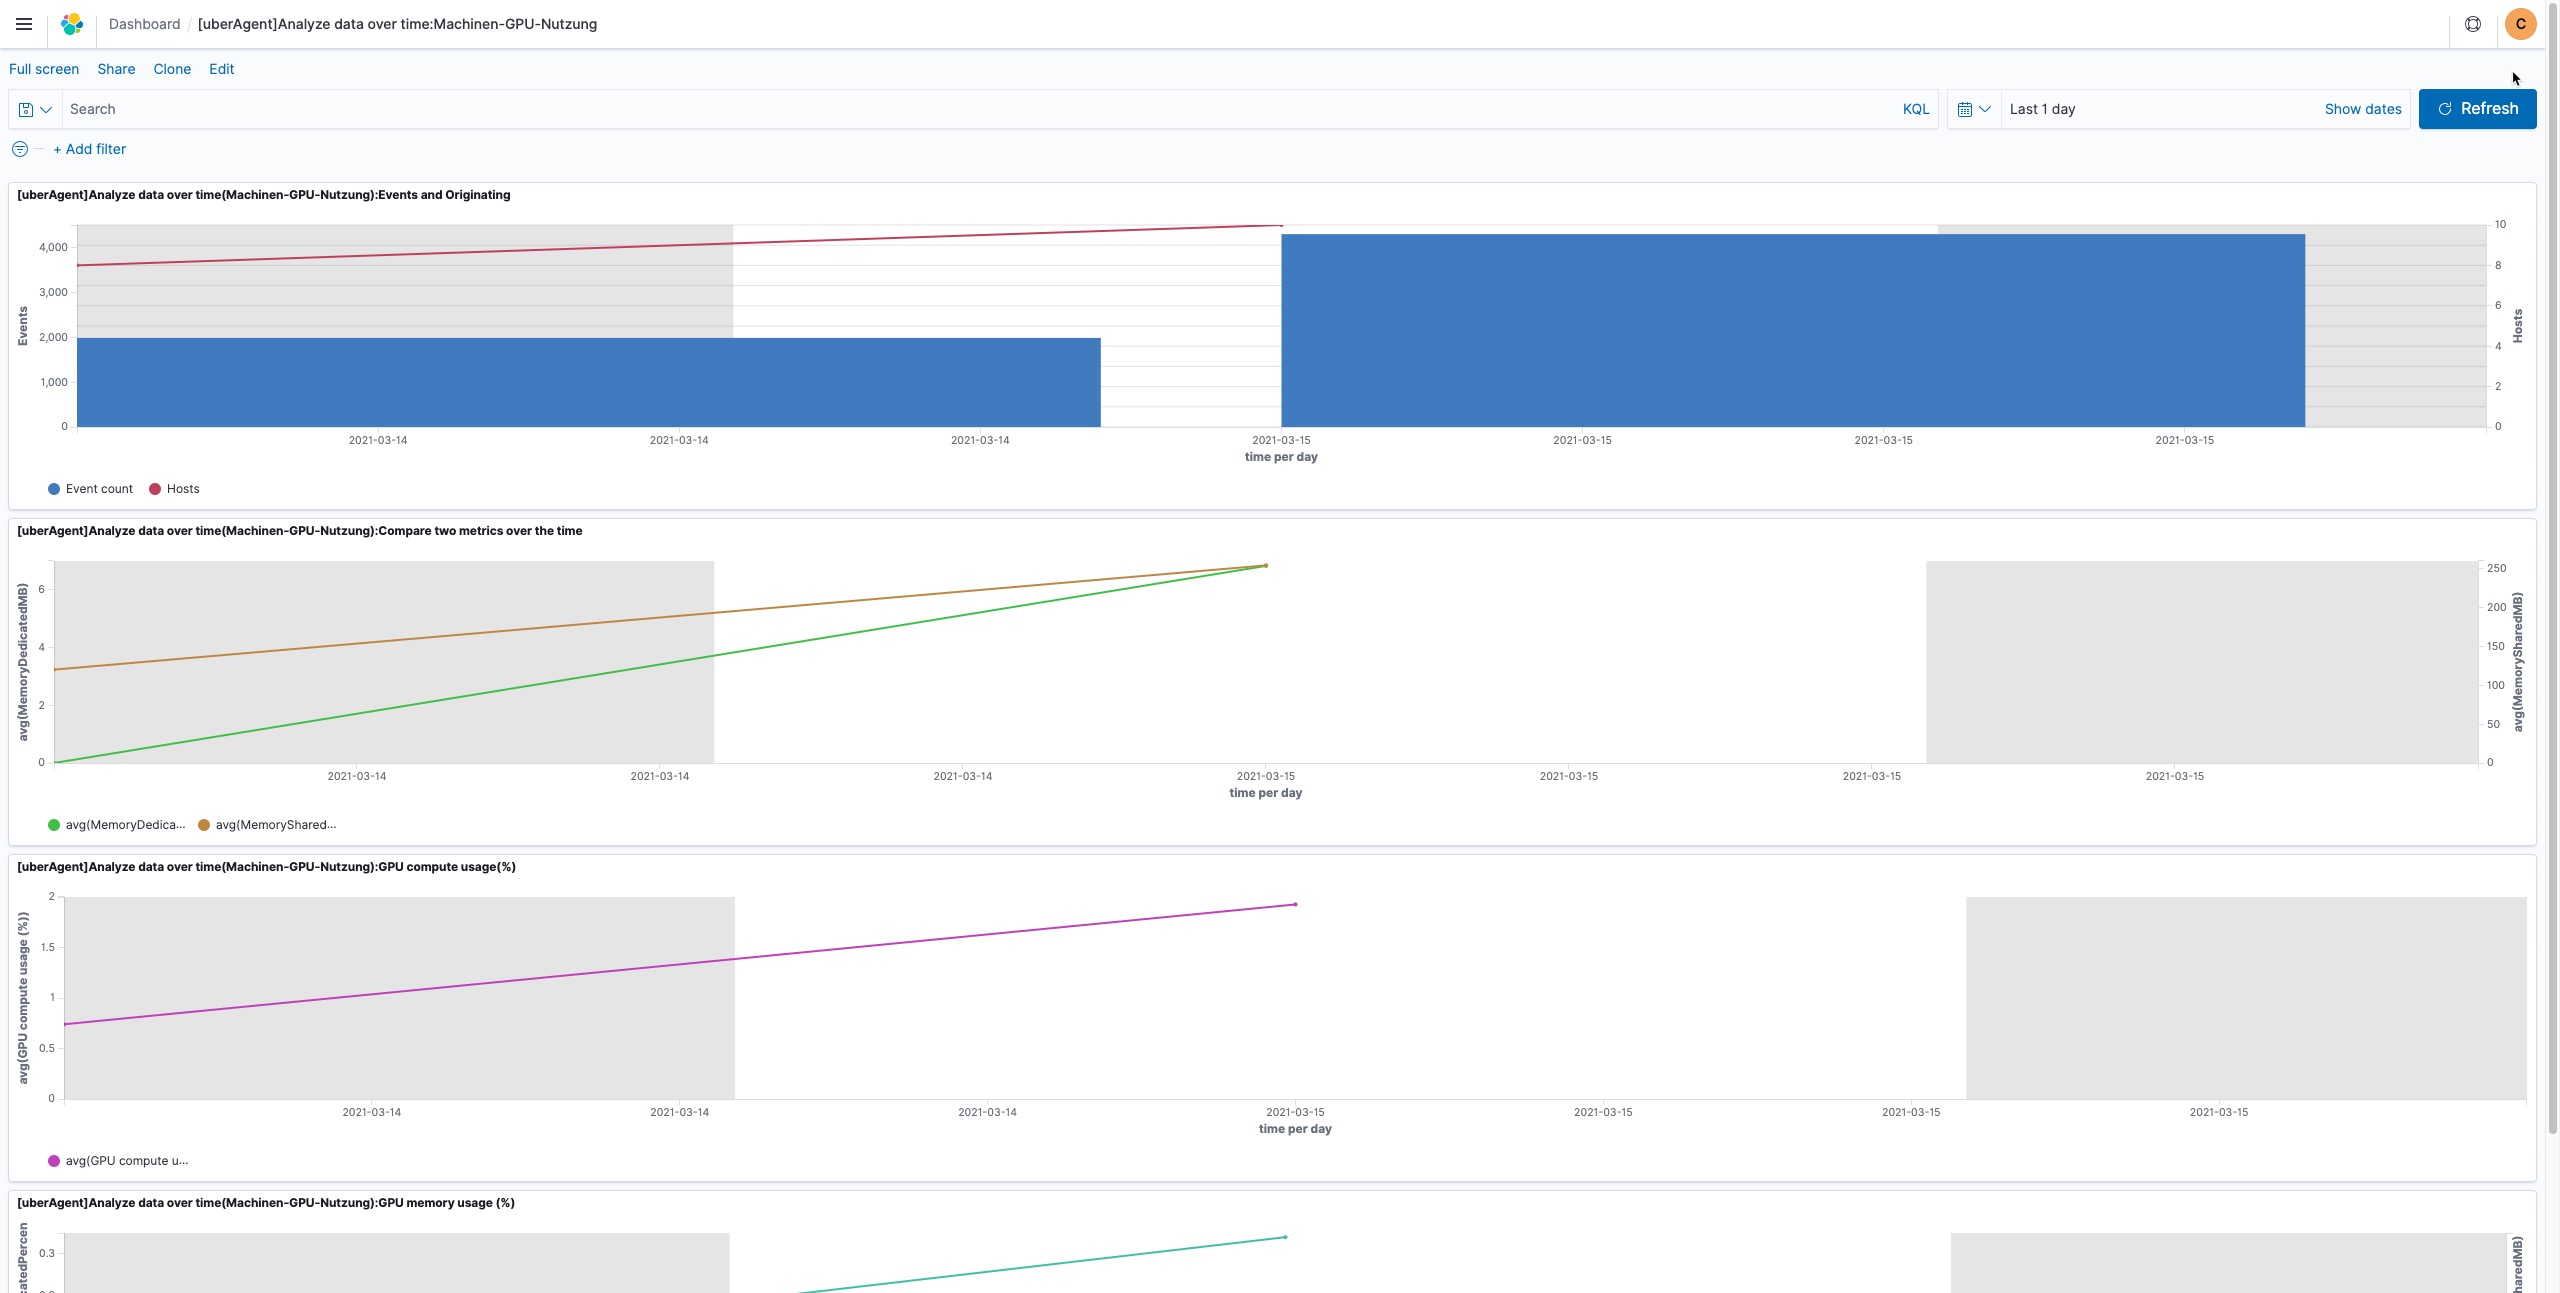Viewport: 2560px width, 1293px height.
Task: Toggle avg(MemoryDedicated) legend series
Action: [124, 825]
